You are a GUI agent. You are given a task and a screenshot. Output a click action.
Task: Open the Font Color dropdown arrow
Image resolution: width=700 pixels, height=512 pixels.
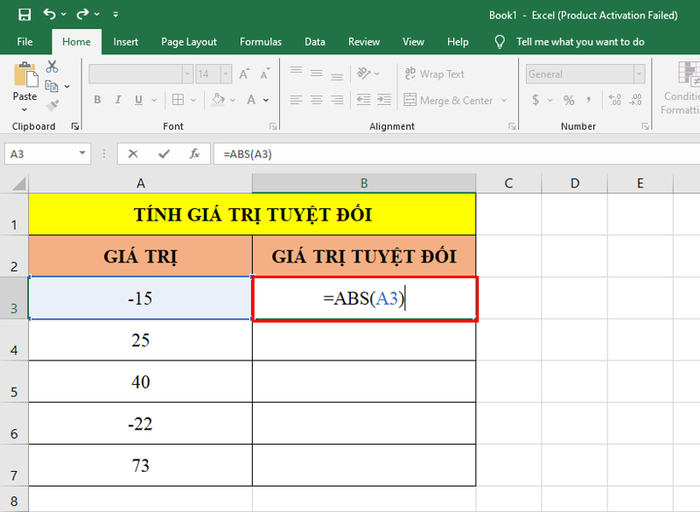point(266,100)
